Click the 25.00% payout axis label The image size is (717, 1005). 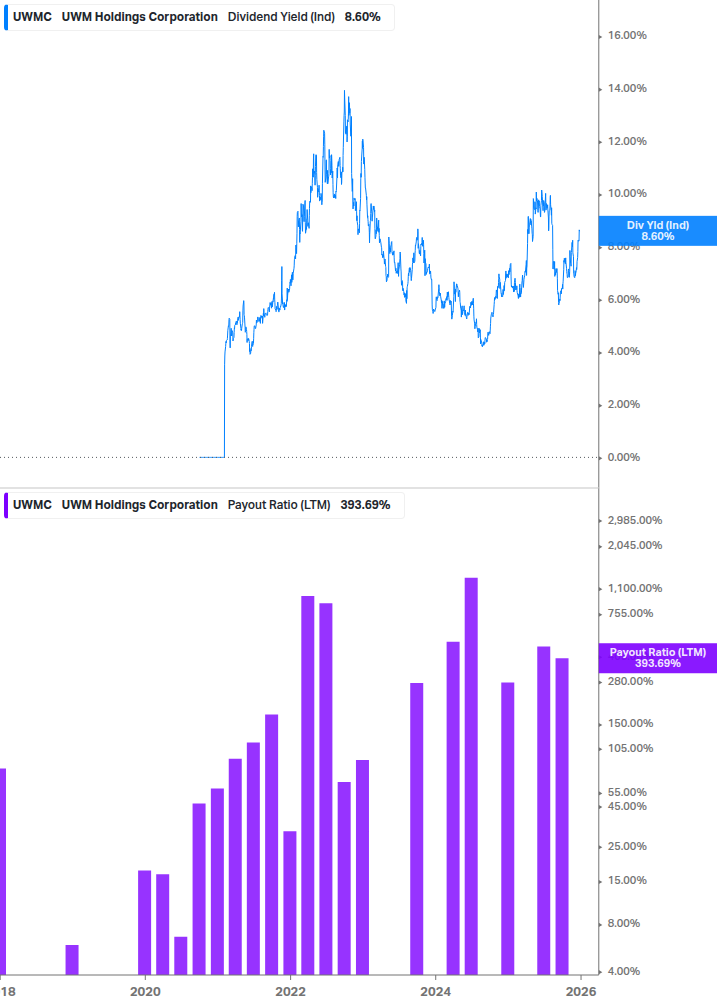(627, 847)
